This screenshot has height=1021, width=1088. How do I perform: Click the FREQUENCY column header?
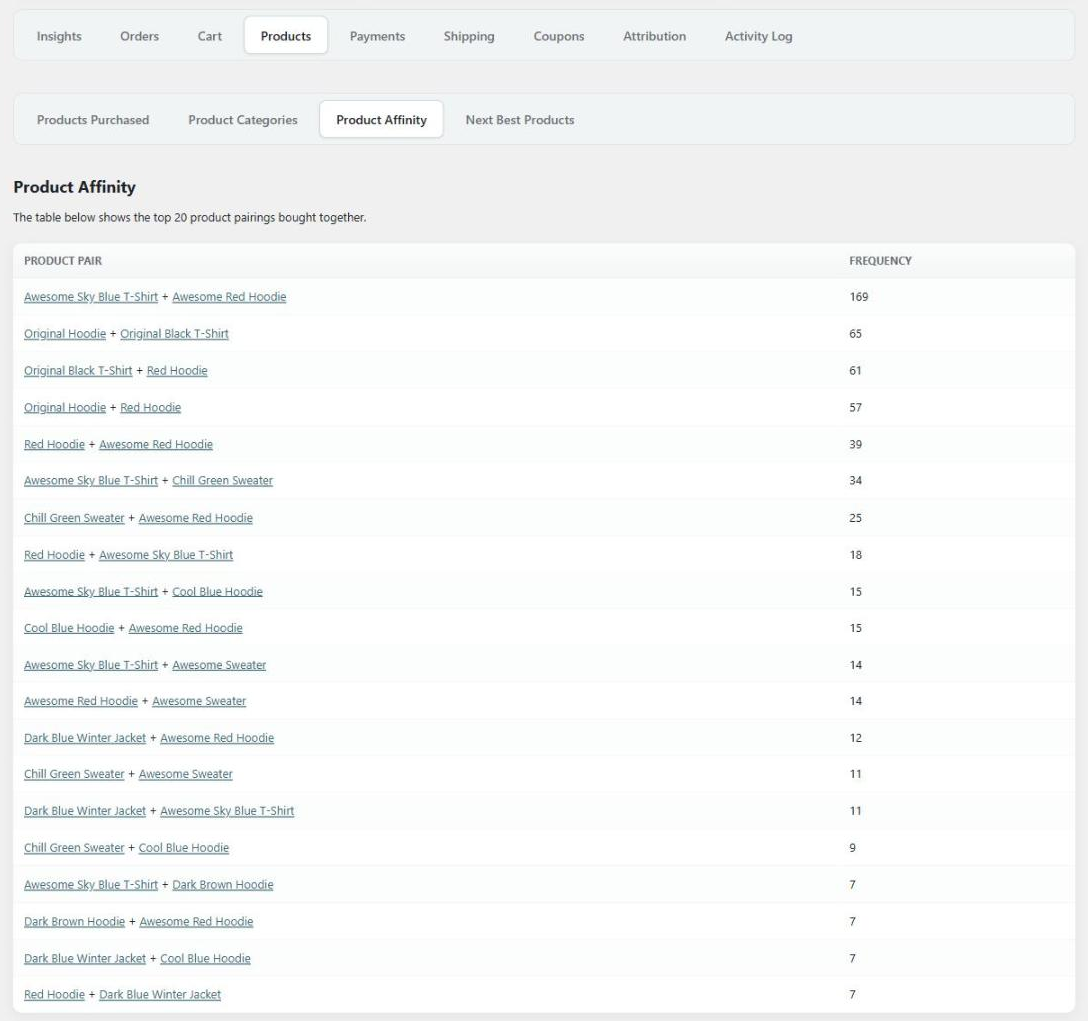(881, 261)
